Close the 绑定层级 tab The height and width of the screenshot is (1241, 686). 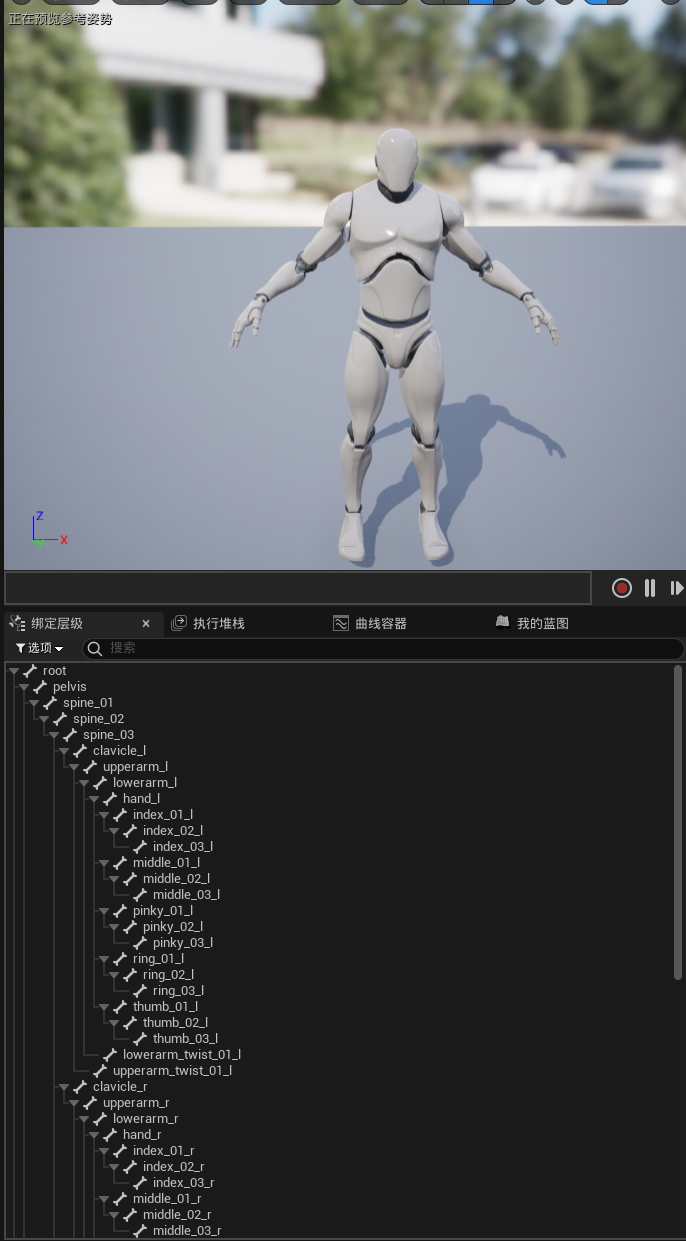point(146,623)
